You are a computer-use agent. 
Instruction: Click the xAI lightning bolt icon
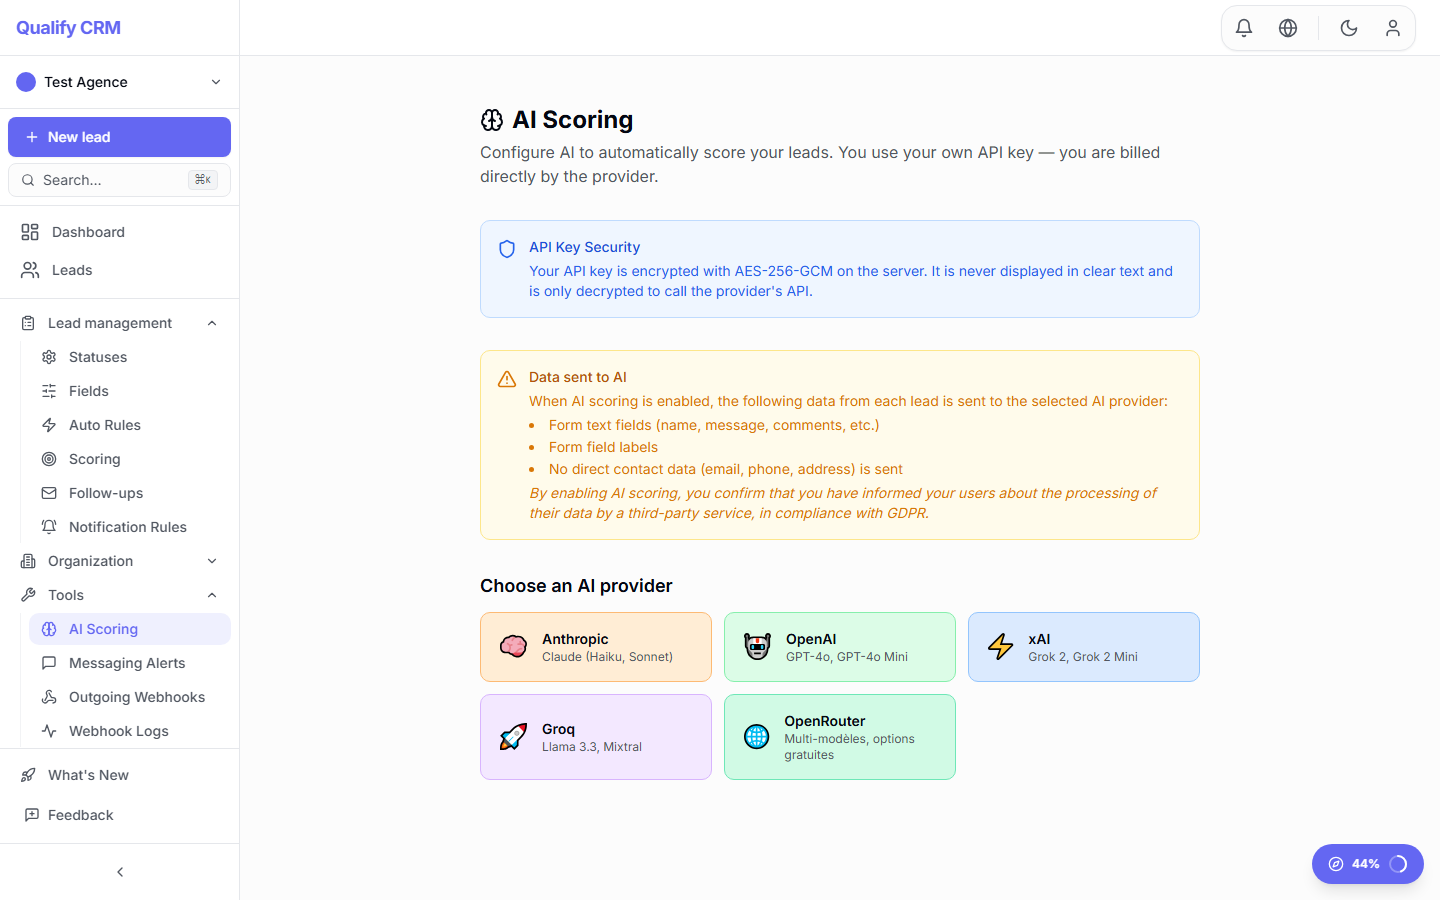click(1001, 647)
